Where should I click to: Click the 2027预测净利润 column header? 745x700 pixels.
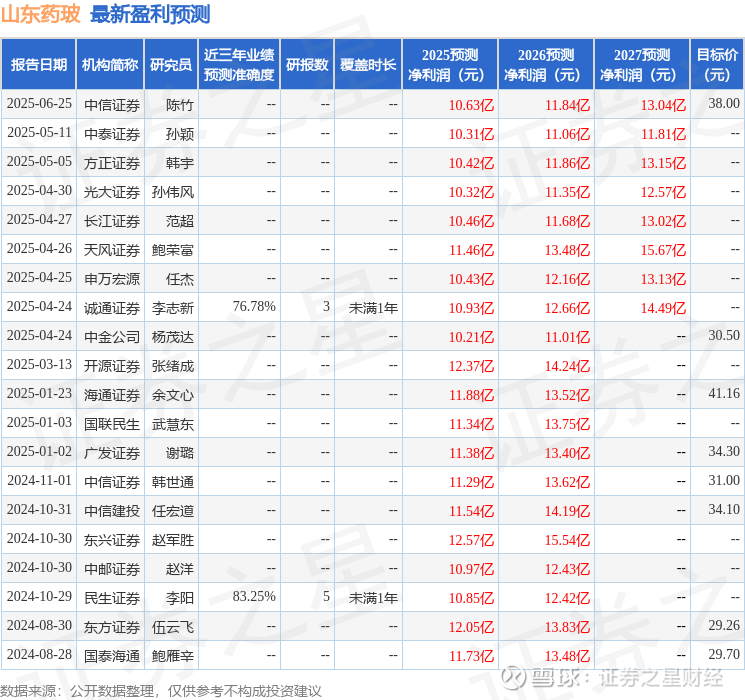click(642, 65)
